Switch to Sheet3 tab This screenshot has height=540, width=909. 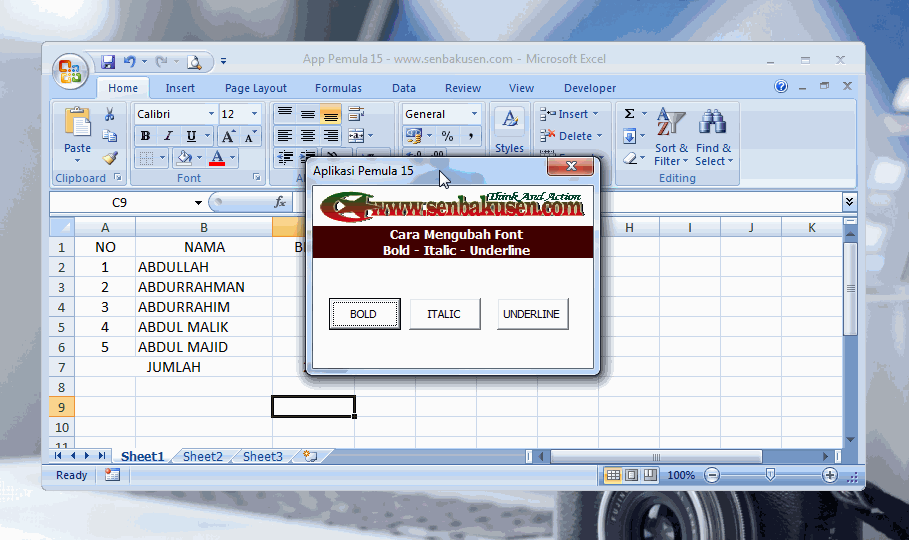tap(263, 456)
